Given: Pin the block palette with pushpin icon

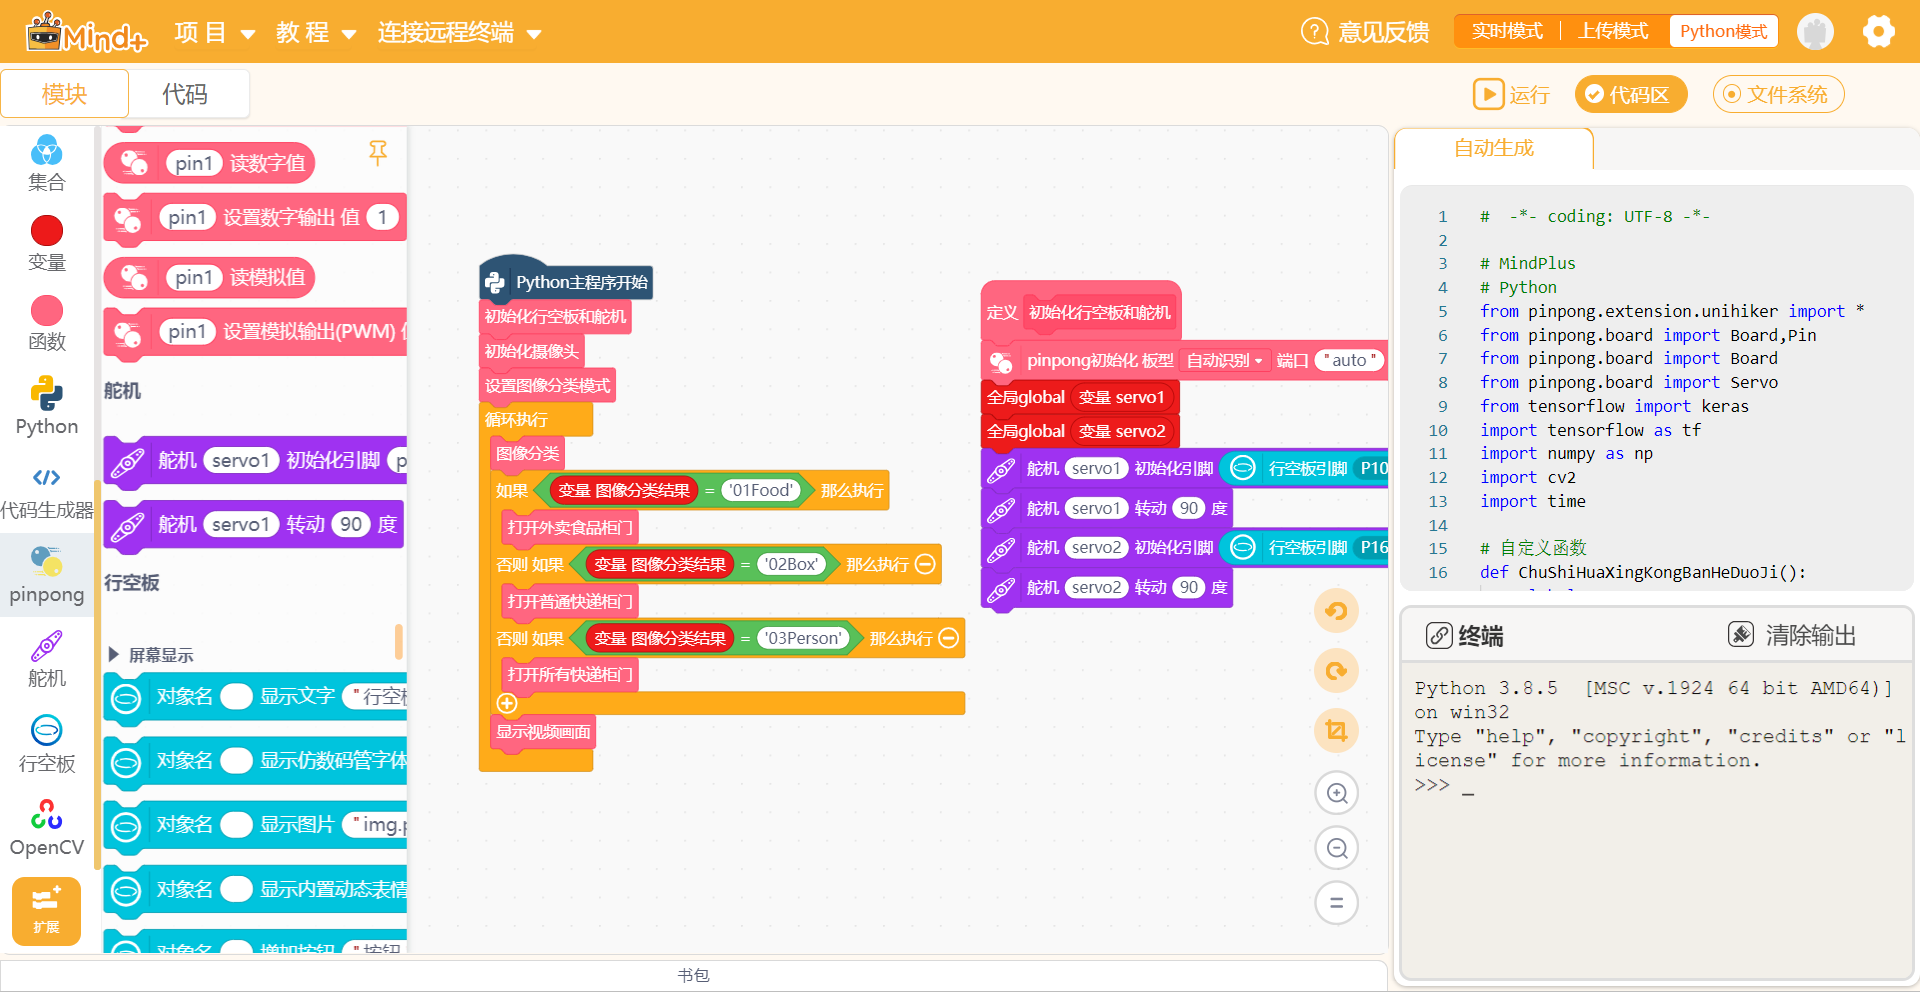Looking at the screenshot, I should [378, 153].
